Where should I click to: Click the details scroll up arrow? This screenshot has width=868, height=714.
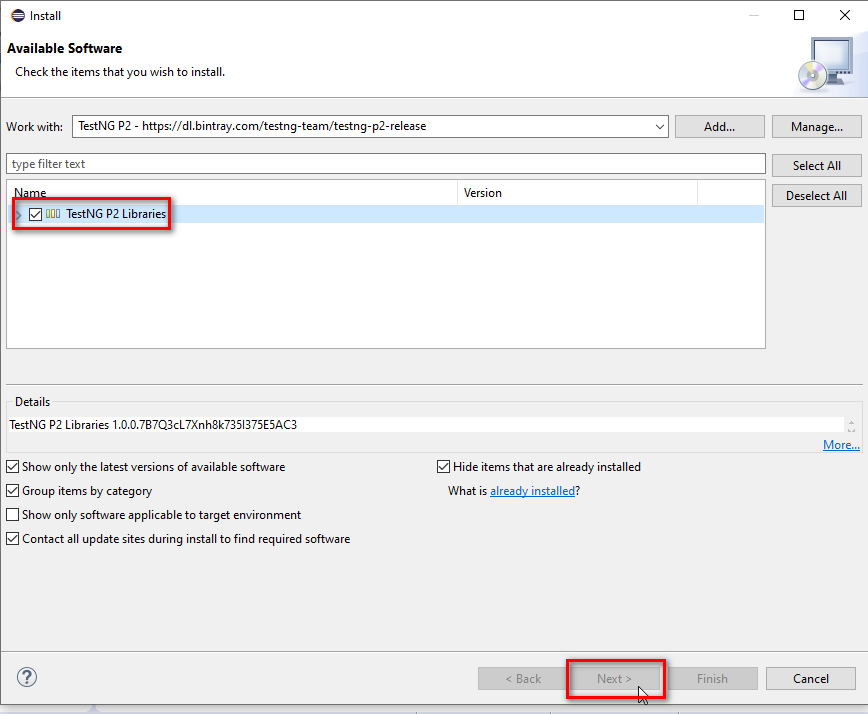click(851, 422)
